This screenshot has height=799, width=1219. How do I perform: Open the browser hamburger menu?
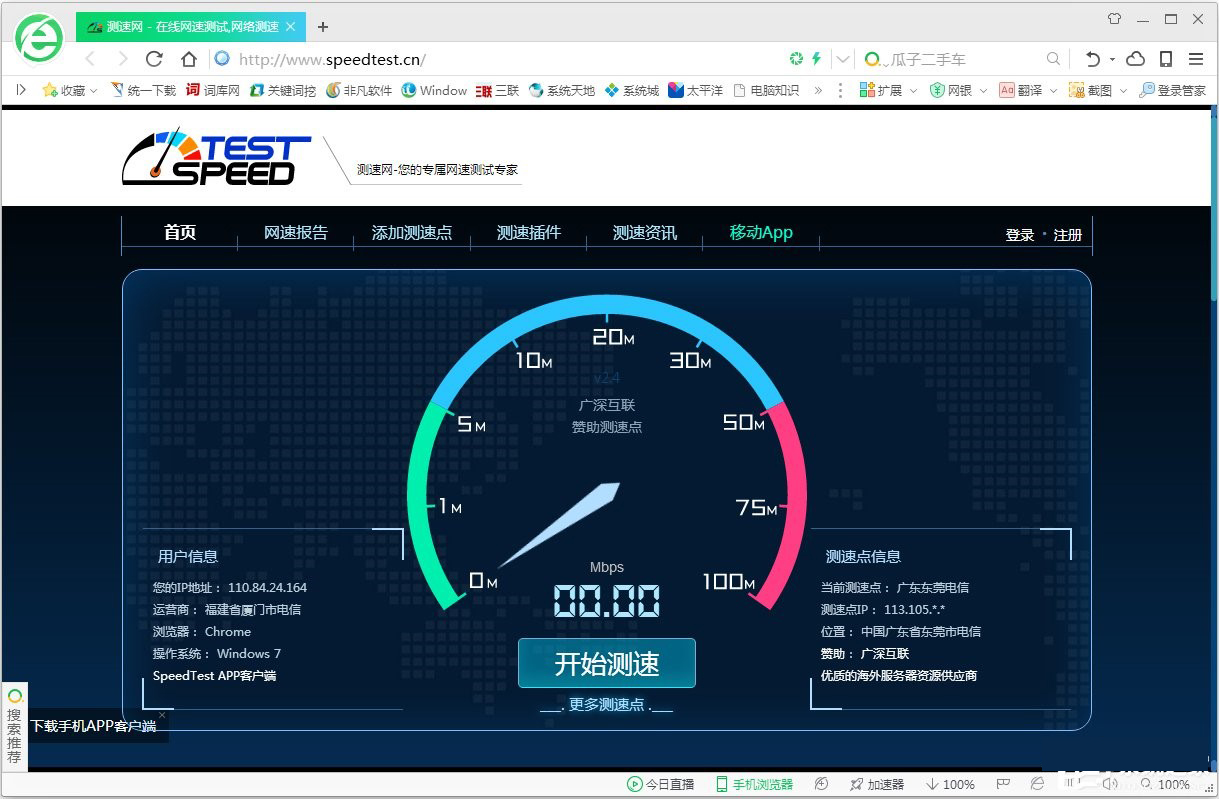click(1197, 59)
